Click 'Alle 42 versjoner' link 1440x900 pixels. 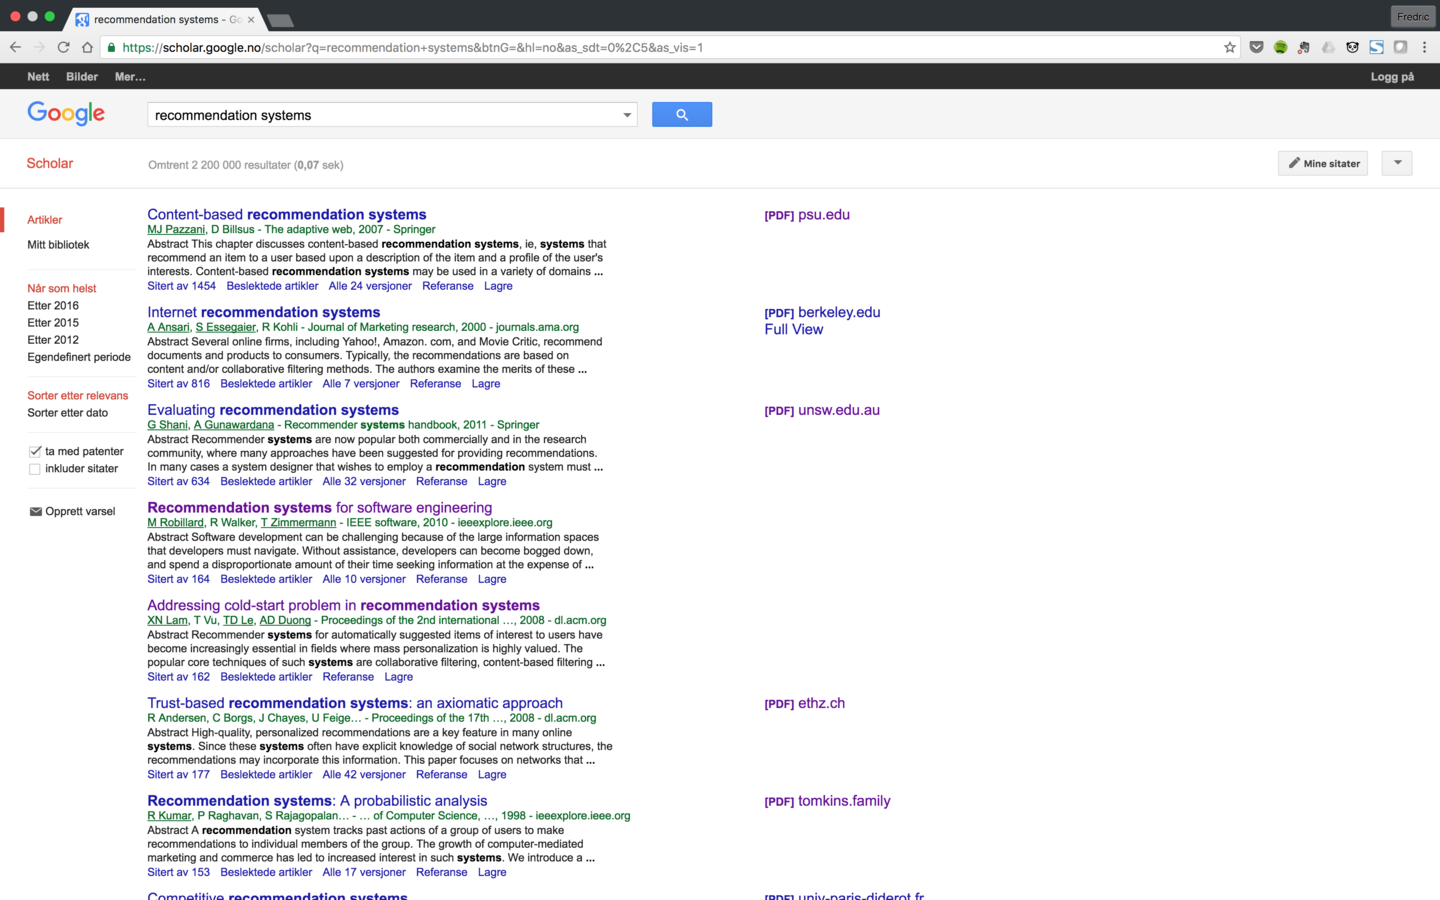[x=364, y=775]
